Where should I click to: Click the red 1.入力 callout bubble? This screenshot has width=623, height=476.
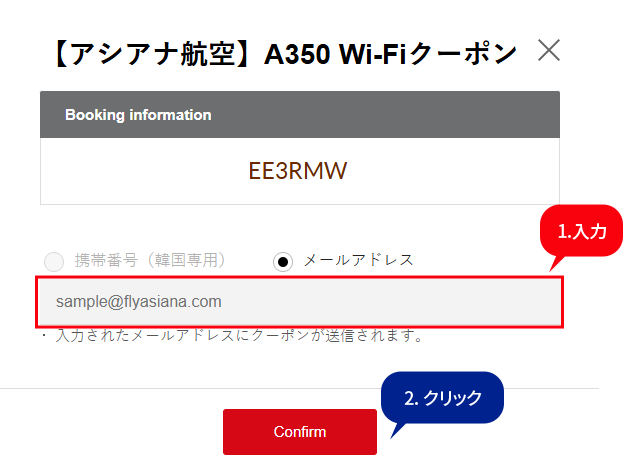coord(582,232)
